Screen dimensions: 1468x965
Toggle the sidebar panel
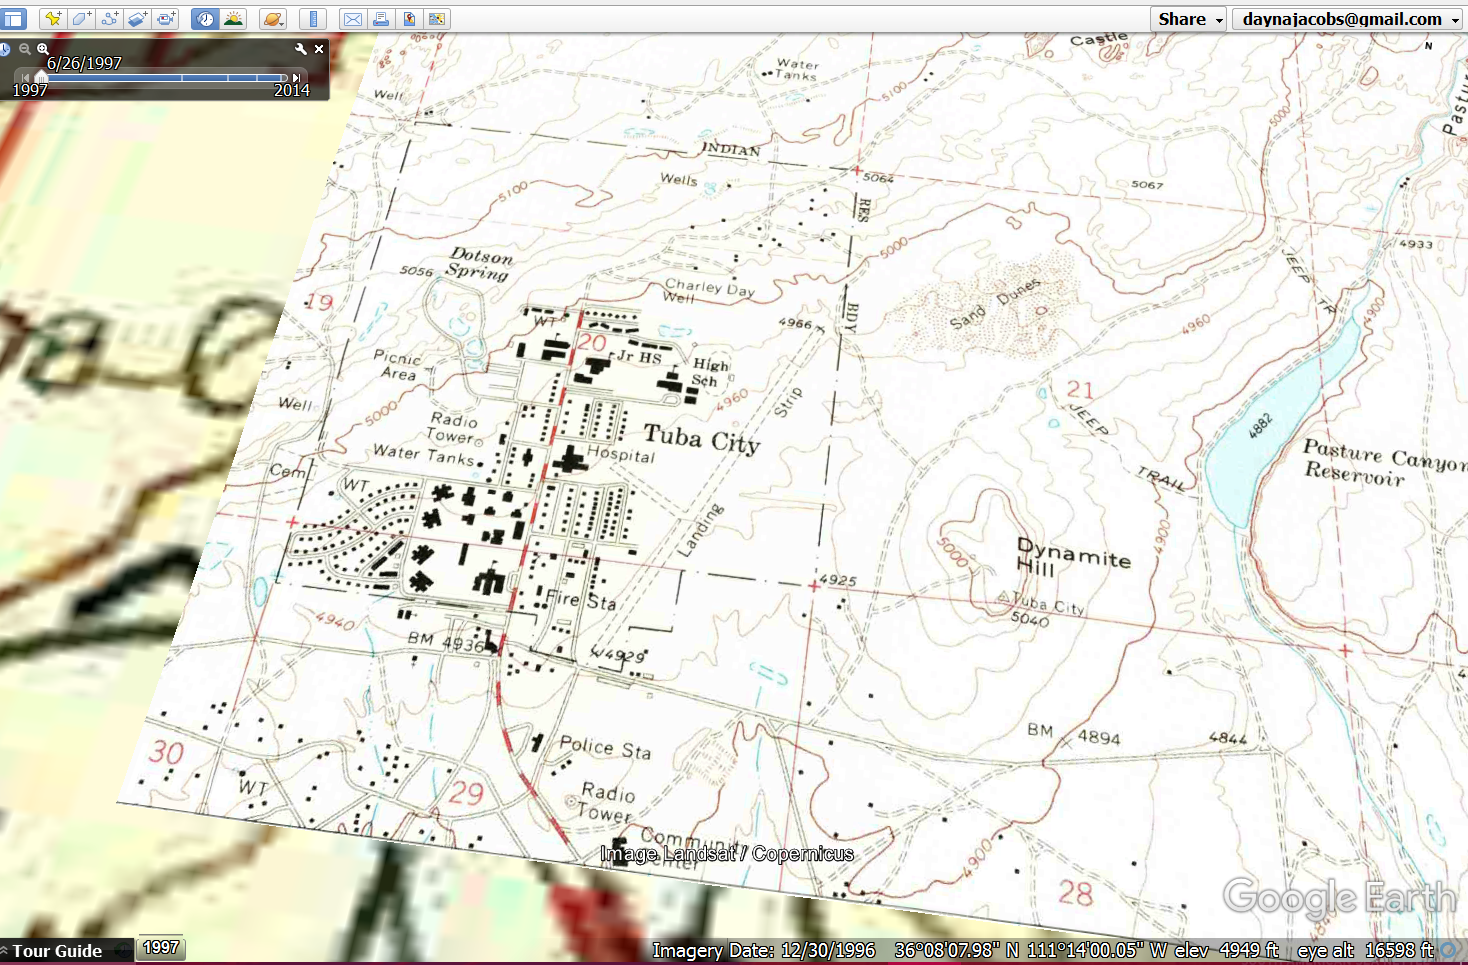pos(14,19)
